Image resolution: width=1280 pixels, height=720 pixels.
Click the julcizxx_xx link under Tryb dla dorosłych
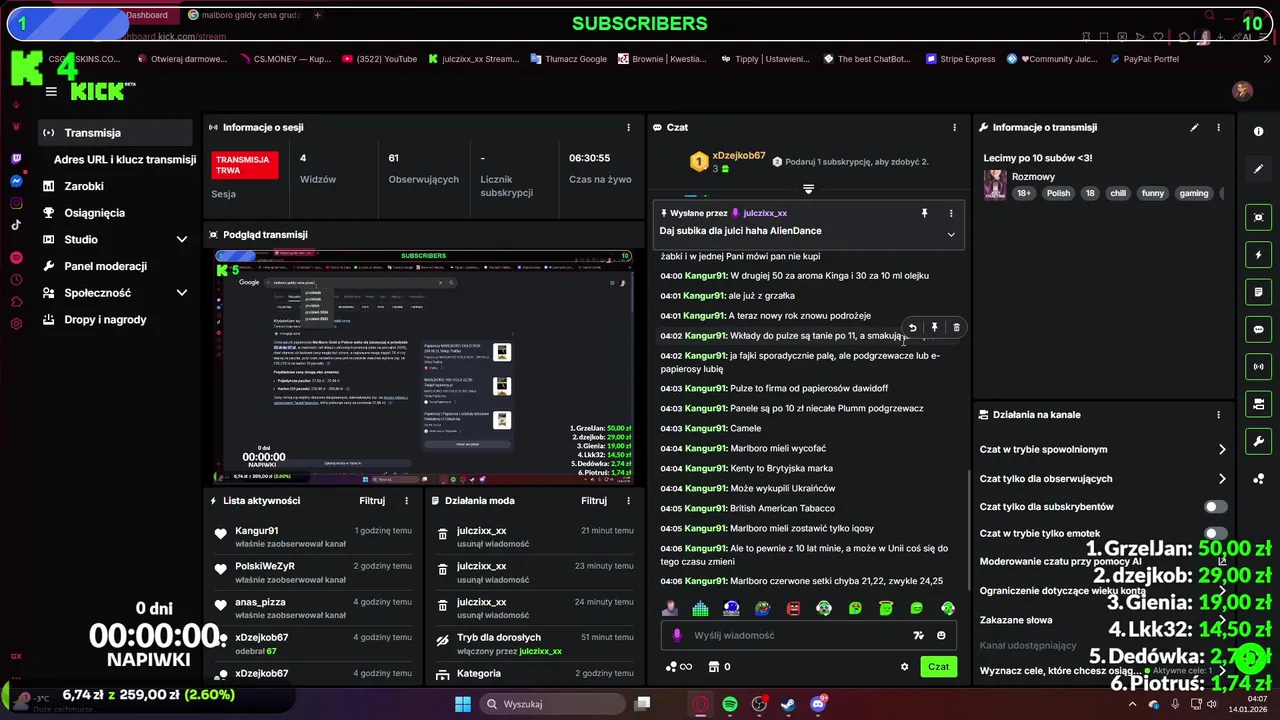pos(540,651)
